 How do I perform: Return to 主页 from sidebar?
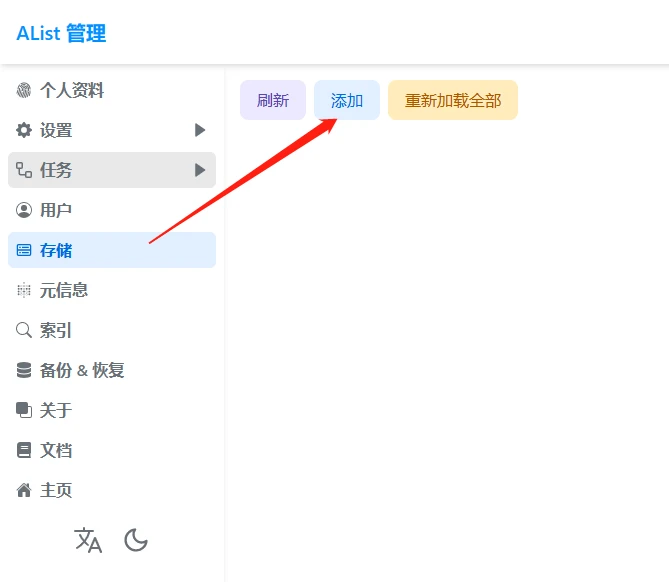(112, 490)
